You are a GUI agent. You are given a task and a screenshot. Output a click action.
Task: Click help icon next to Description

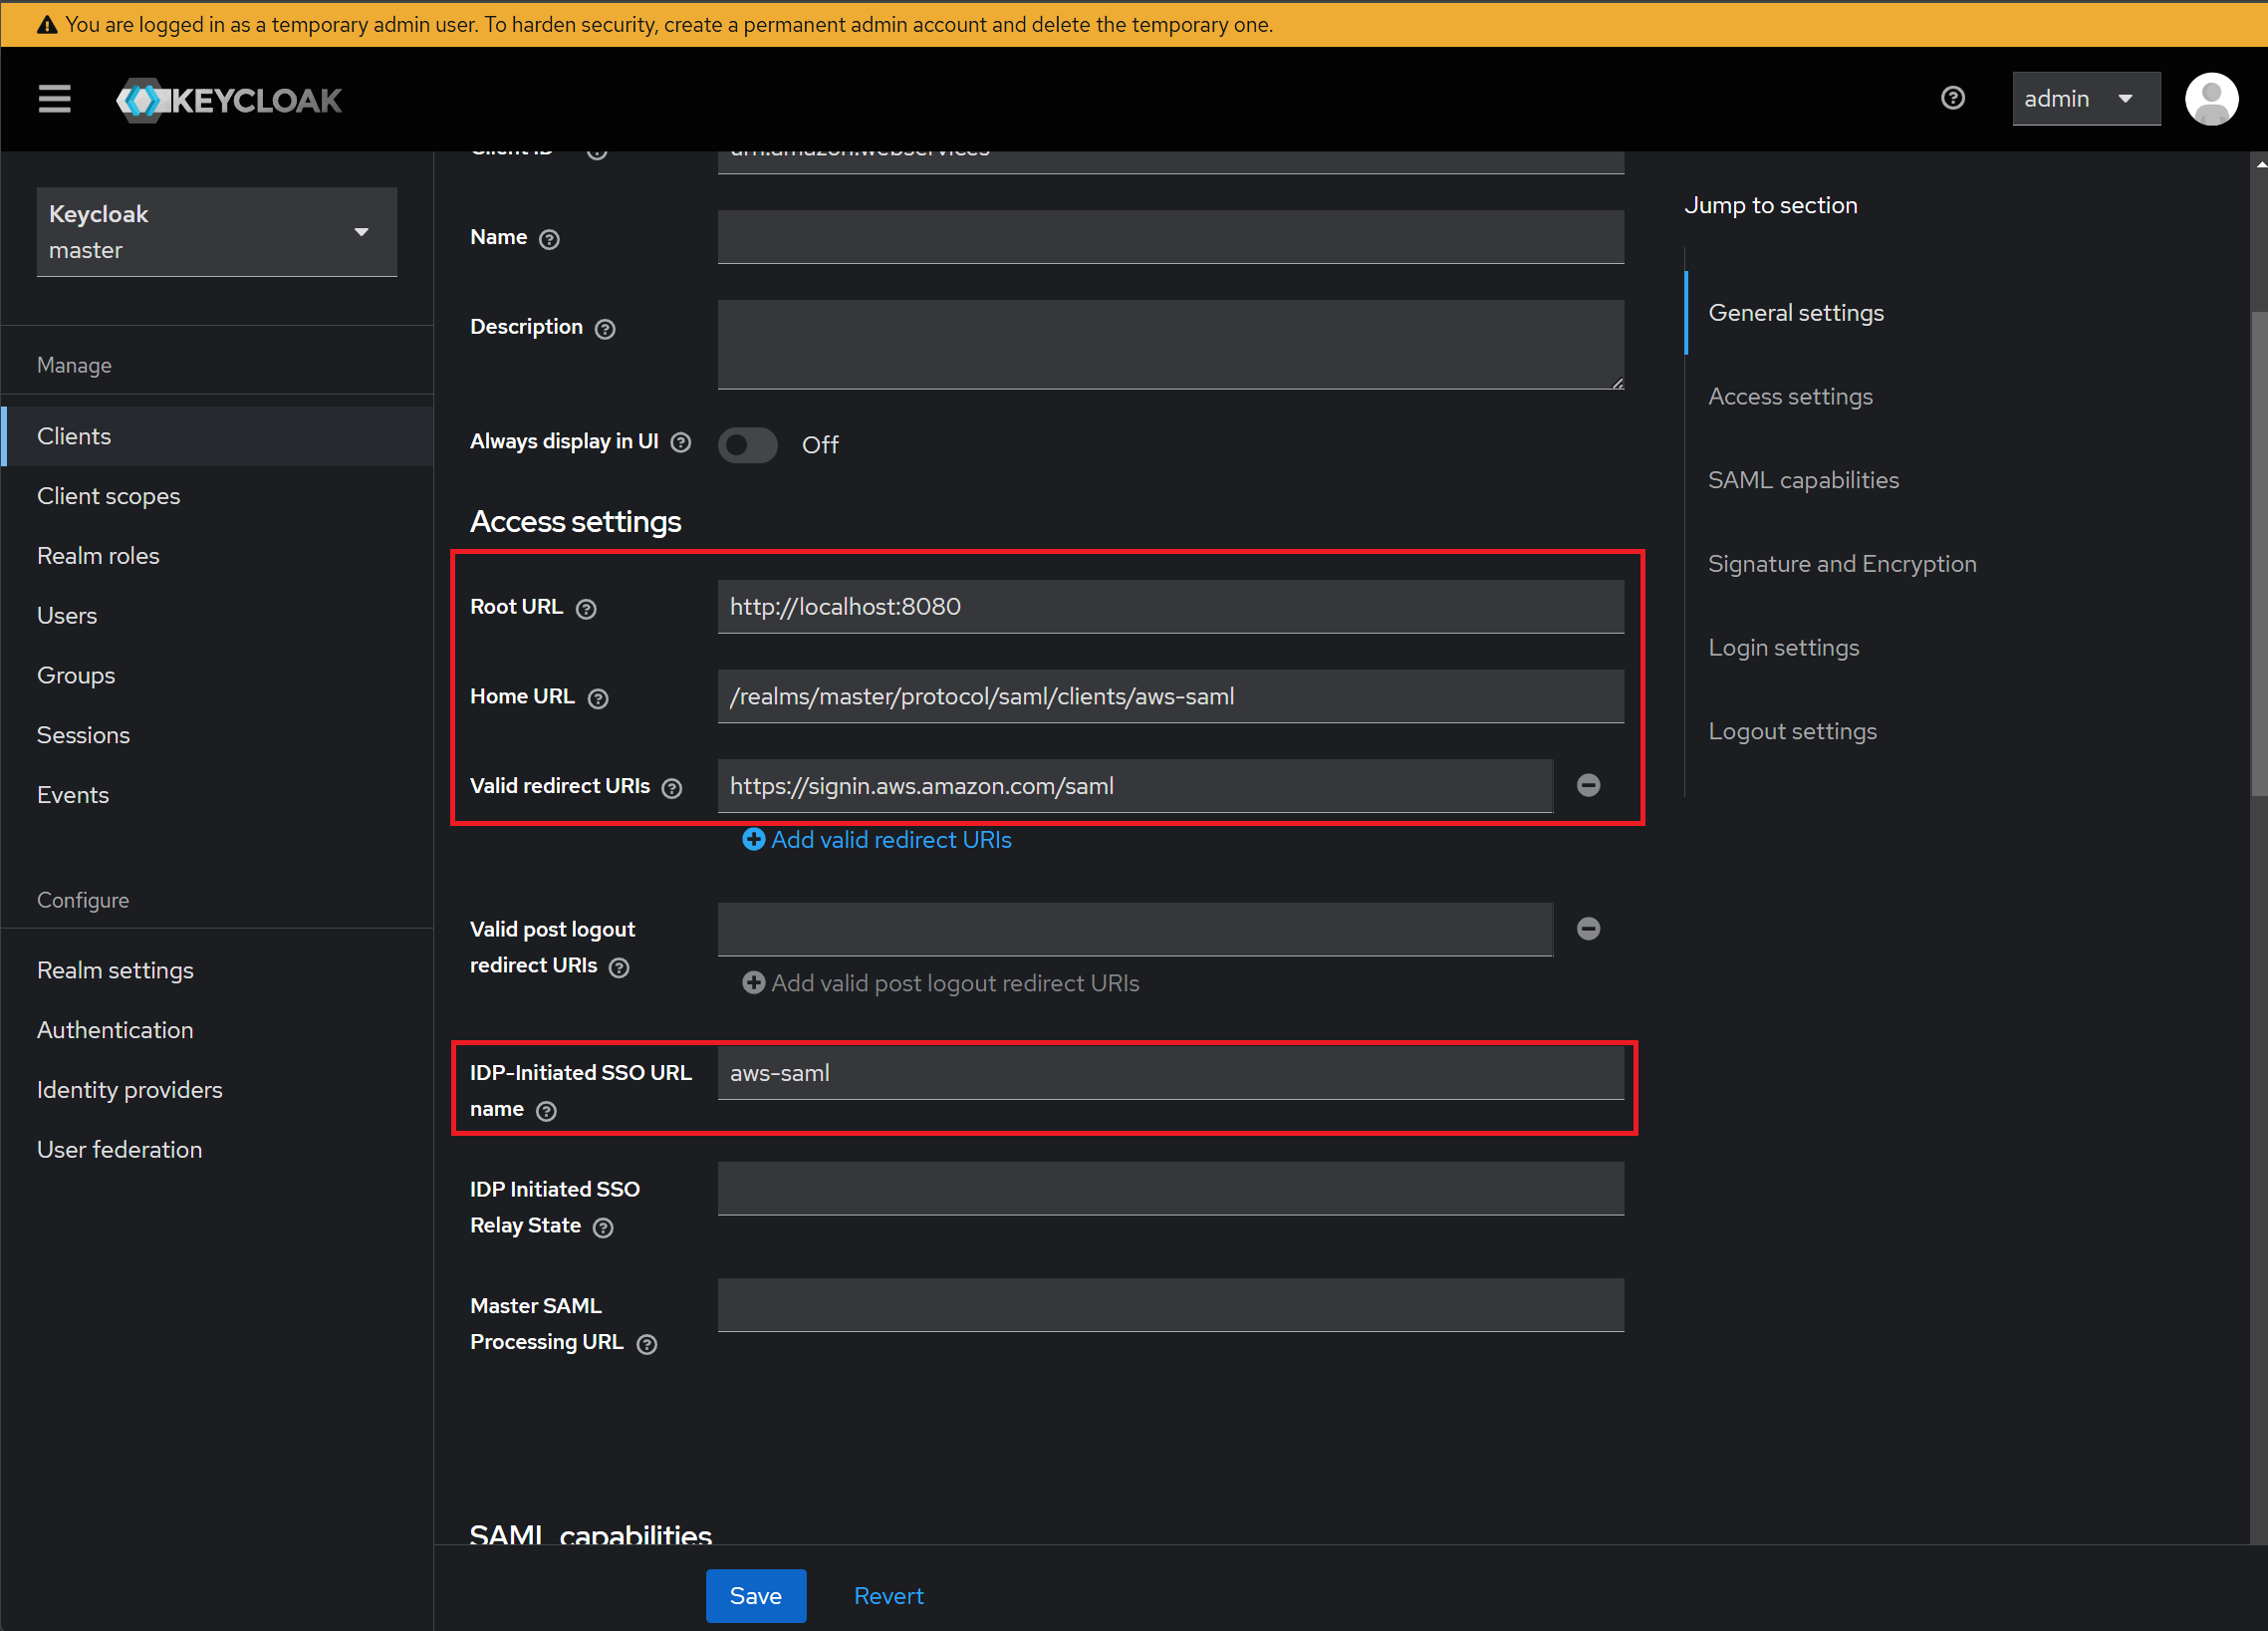605,329
